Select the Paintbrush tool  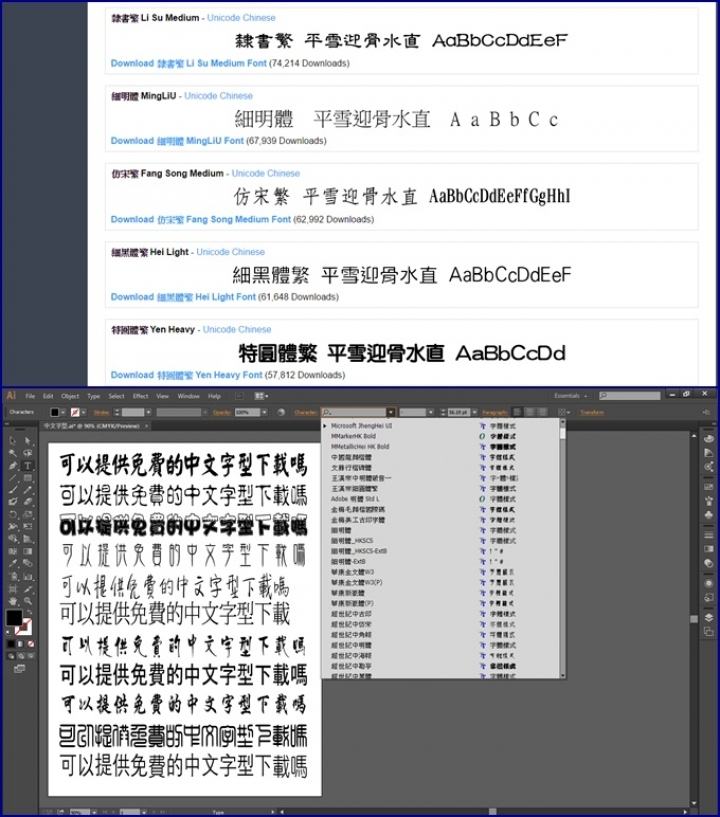click(x=13, y=490)
